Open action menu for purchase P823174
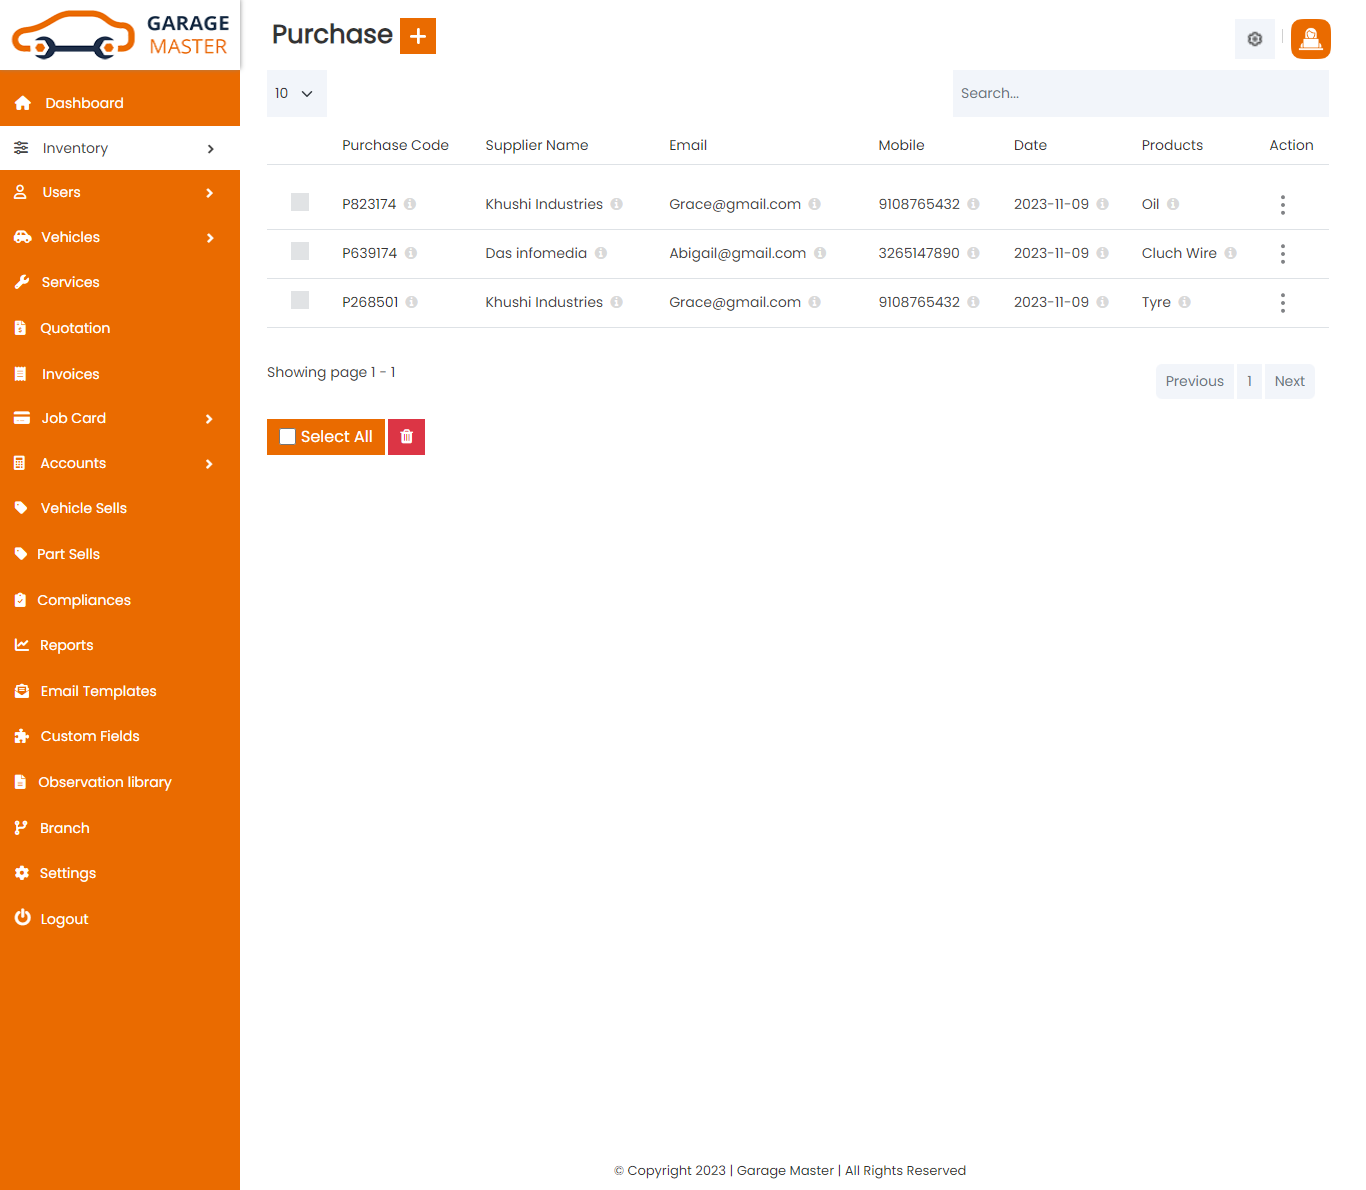The image size is (1366, 1190). coord(1282,205)
